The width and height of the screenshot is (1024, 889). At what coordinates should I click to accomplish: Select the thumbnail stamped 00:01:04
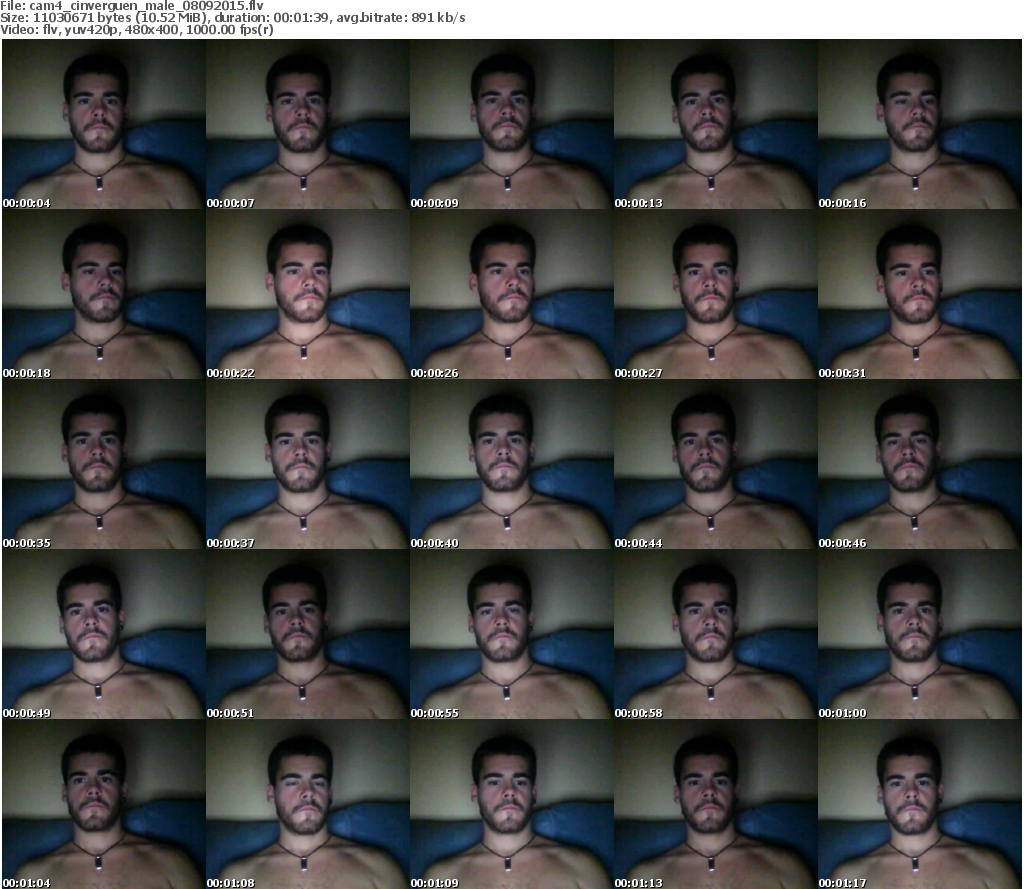click(x=104, y=804)
